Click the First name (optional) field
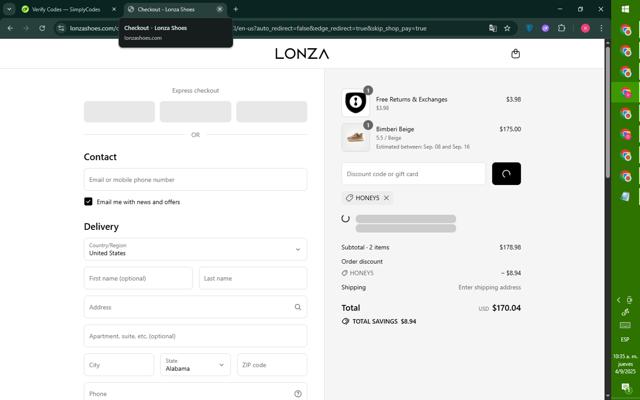Image resolution: width=640 pixels, height=400 pixels. (138, 278)
